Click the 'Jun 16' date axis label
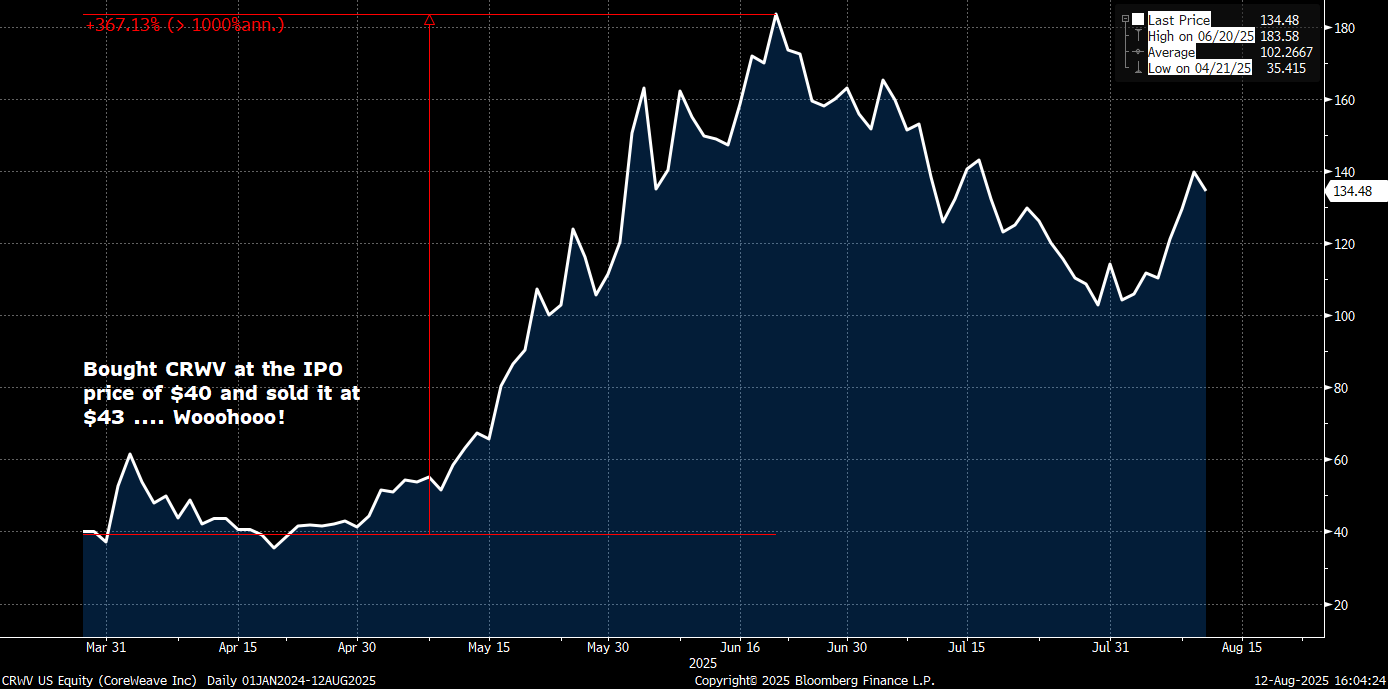 tap(739, 646)
